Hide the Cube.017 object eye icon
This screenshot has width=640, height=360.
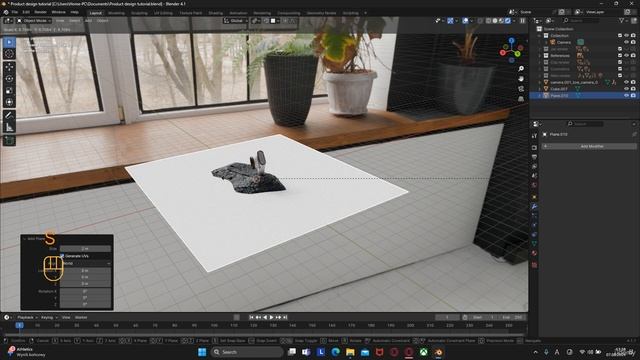[627, 89]
